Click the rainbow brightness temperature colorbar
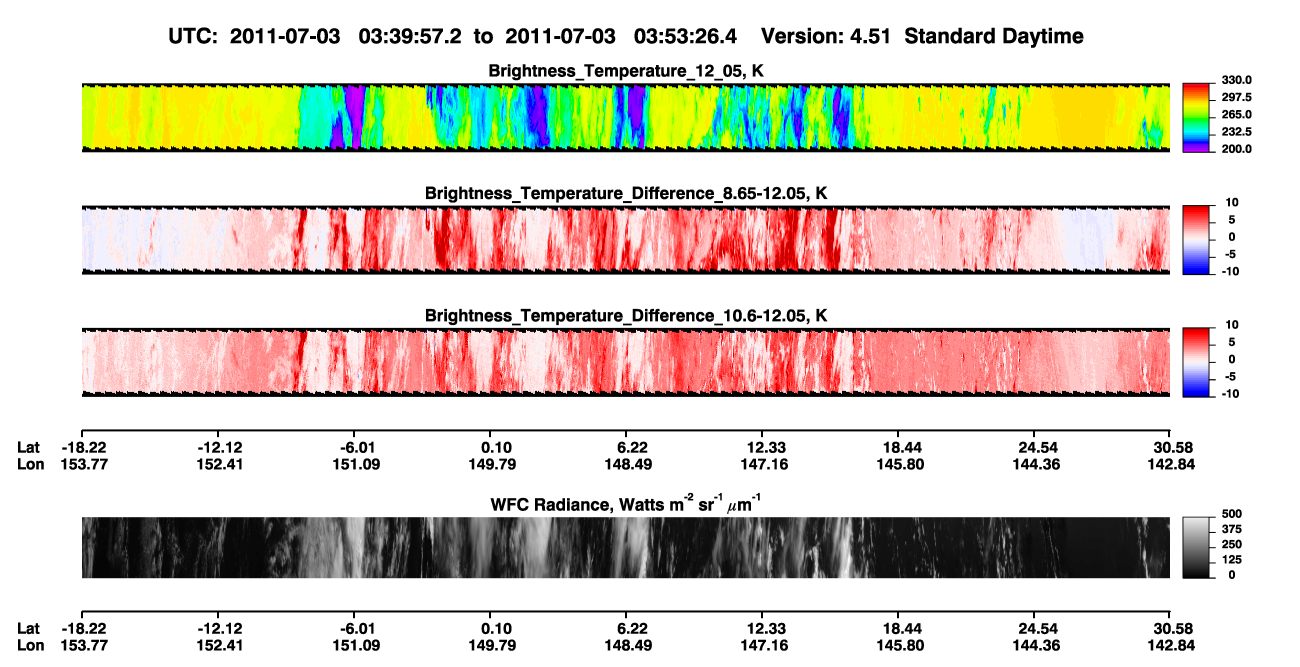Image resolution: width=1300 pixels, height=667 pixels. (1195, 117)
